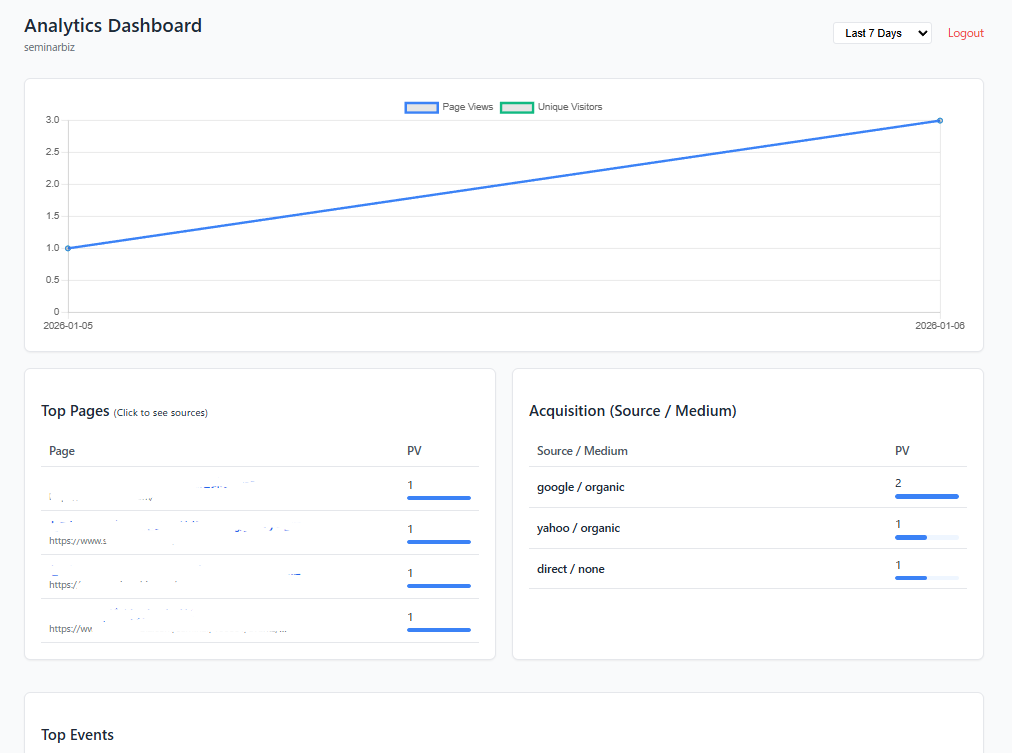This screenshot has width=1012, height=753.
Task: Click the Source / Medium column header
Action: pos(582,451)
